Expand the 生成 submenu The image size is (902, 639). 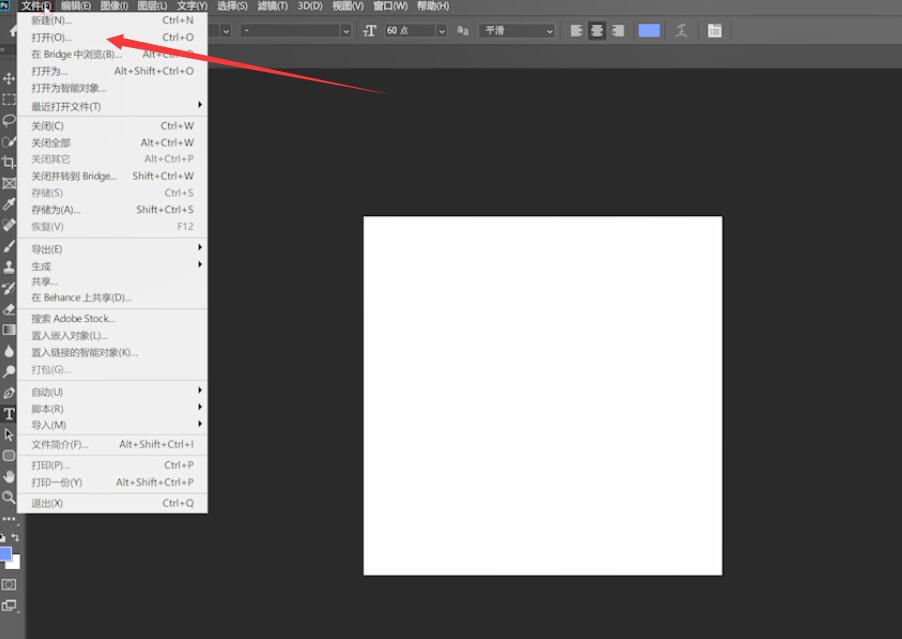click(x=112, y=266)
